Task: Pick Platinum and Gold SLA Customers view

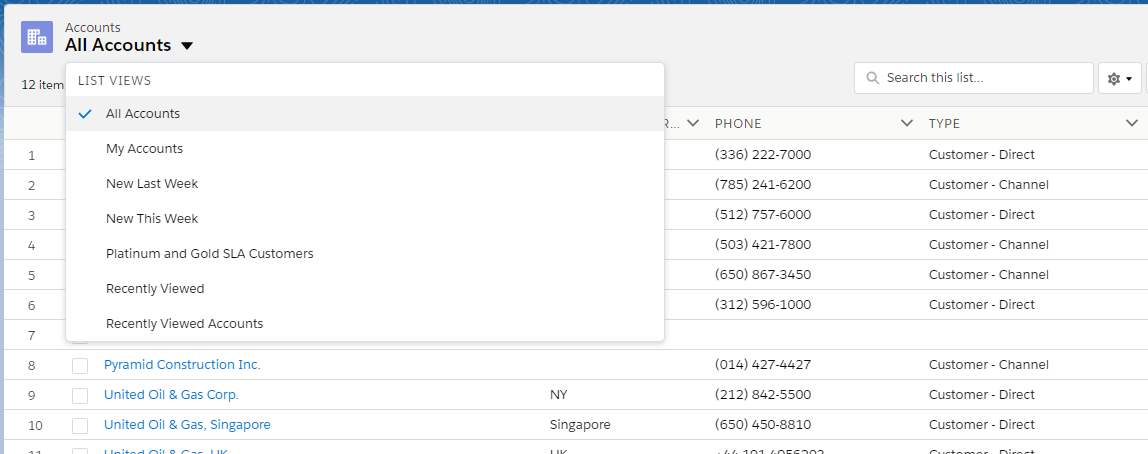Action: tap(210, 254)
